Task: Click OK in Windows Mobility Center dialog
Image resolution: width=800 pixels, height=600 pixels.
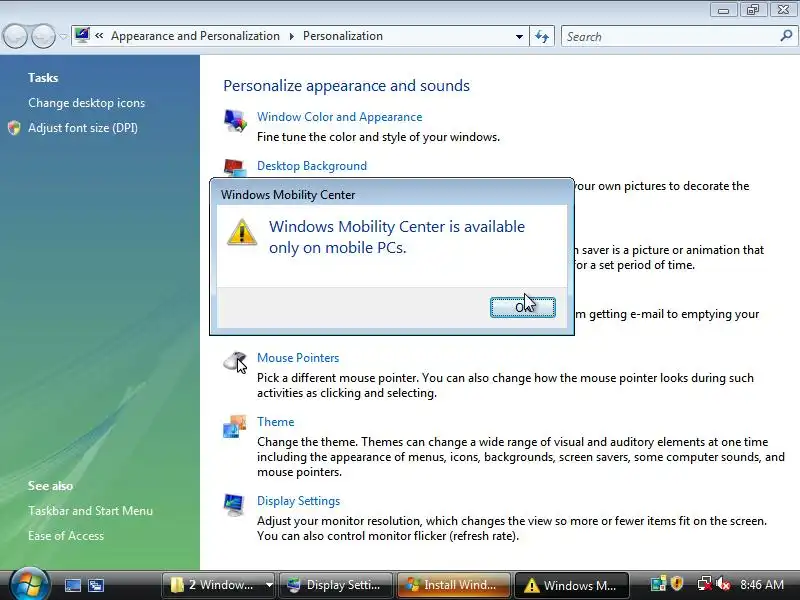Action: [x=522, y=307]
